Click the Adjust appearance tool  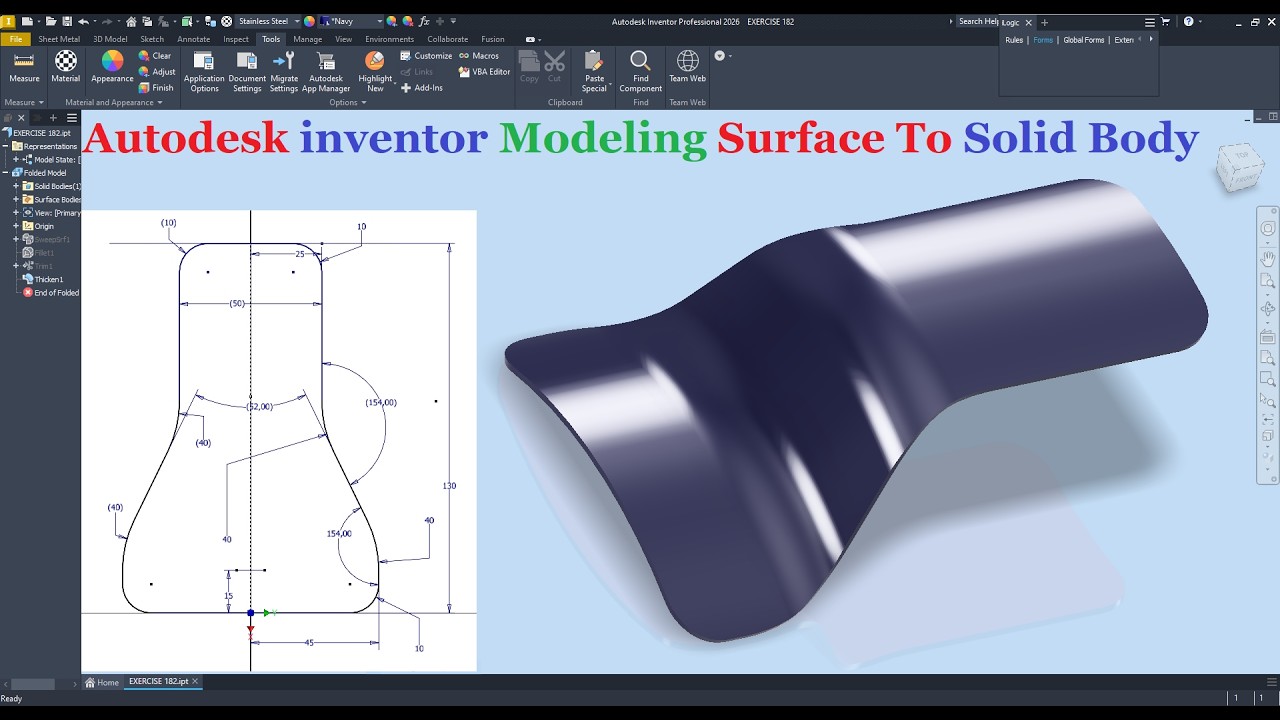tap(157, 72)
